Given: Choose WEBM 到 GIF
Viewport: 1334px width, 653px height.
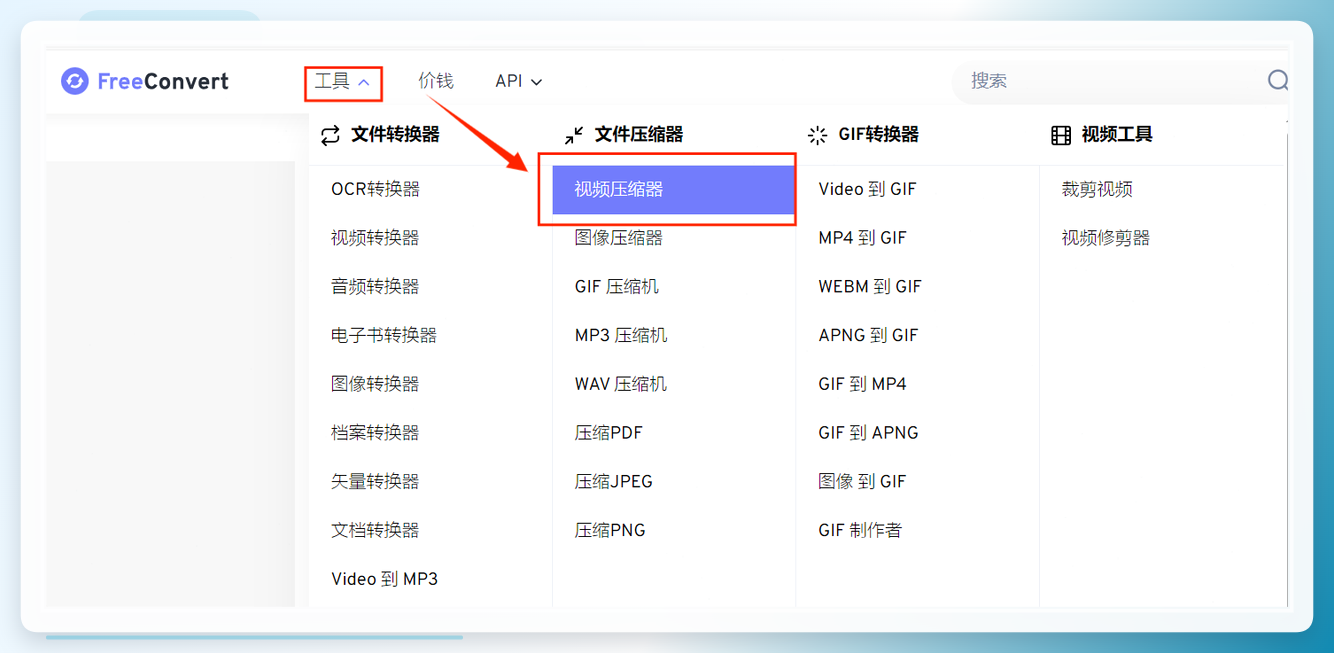Looking at the screenshot, I should click(x=870, y=287).
